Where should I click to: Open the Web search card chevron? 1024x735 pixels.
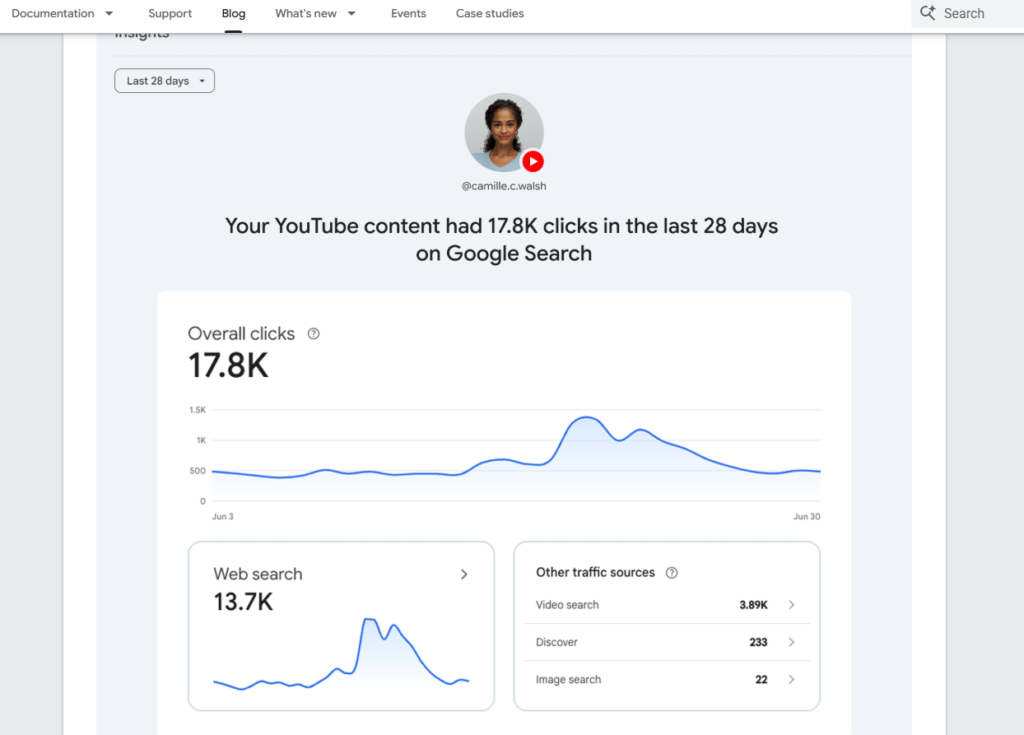(464, 574)
